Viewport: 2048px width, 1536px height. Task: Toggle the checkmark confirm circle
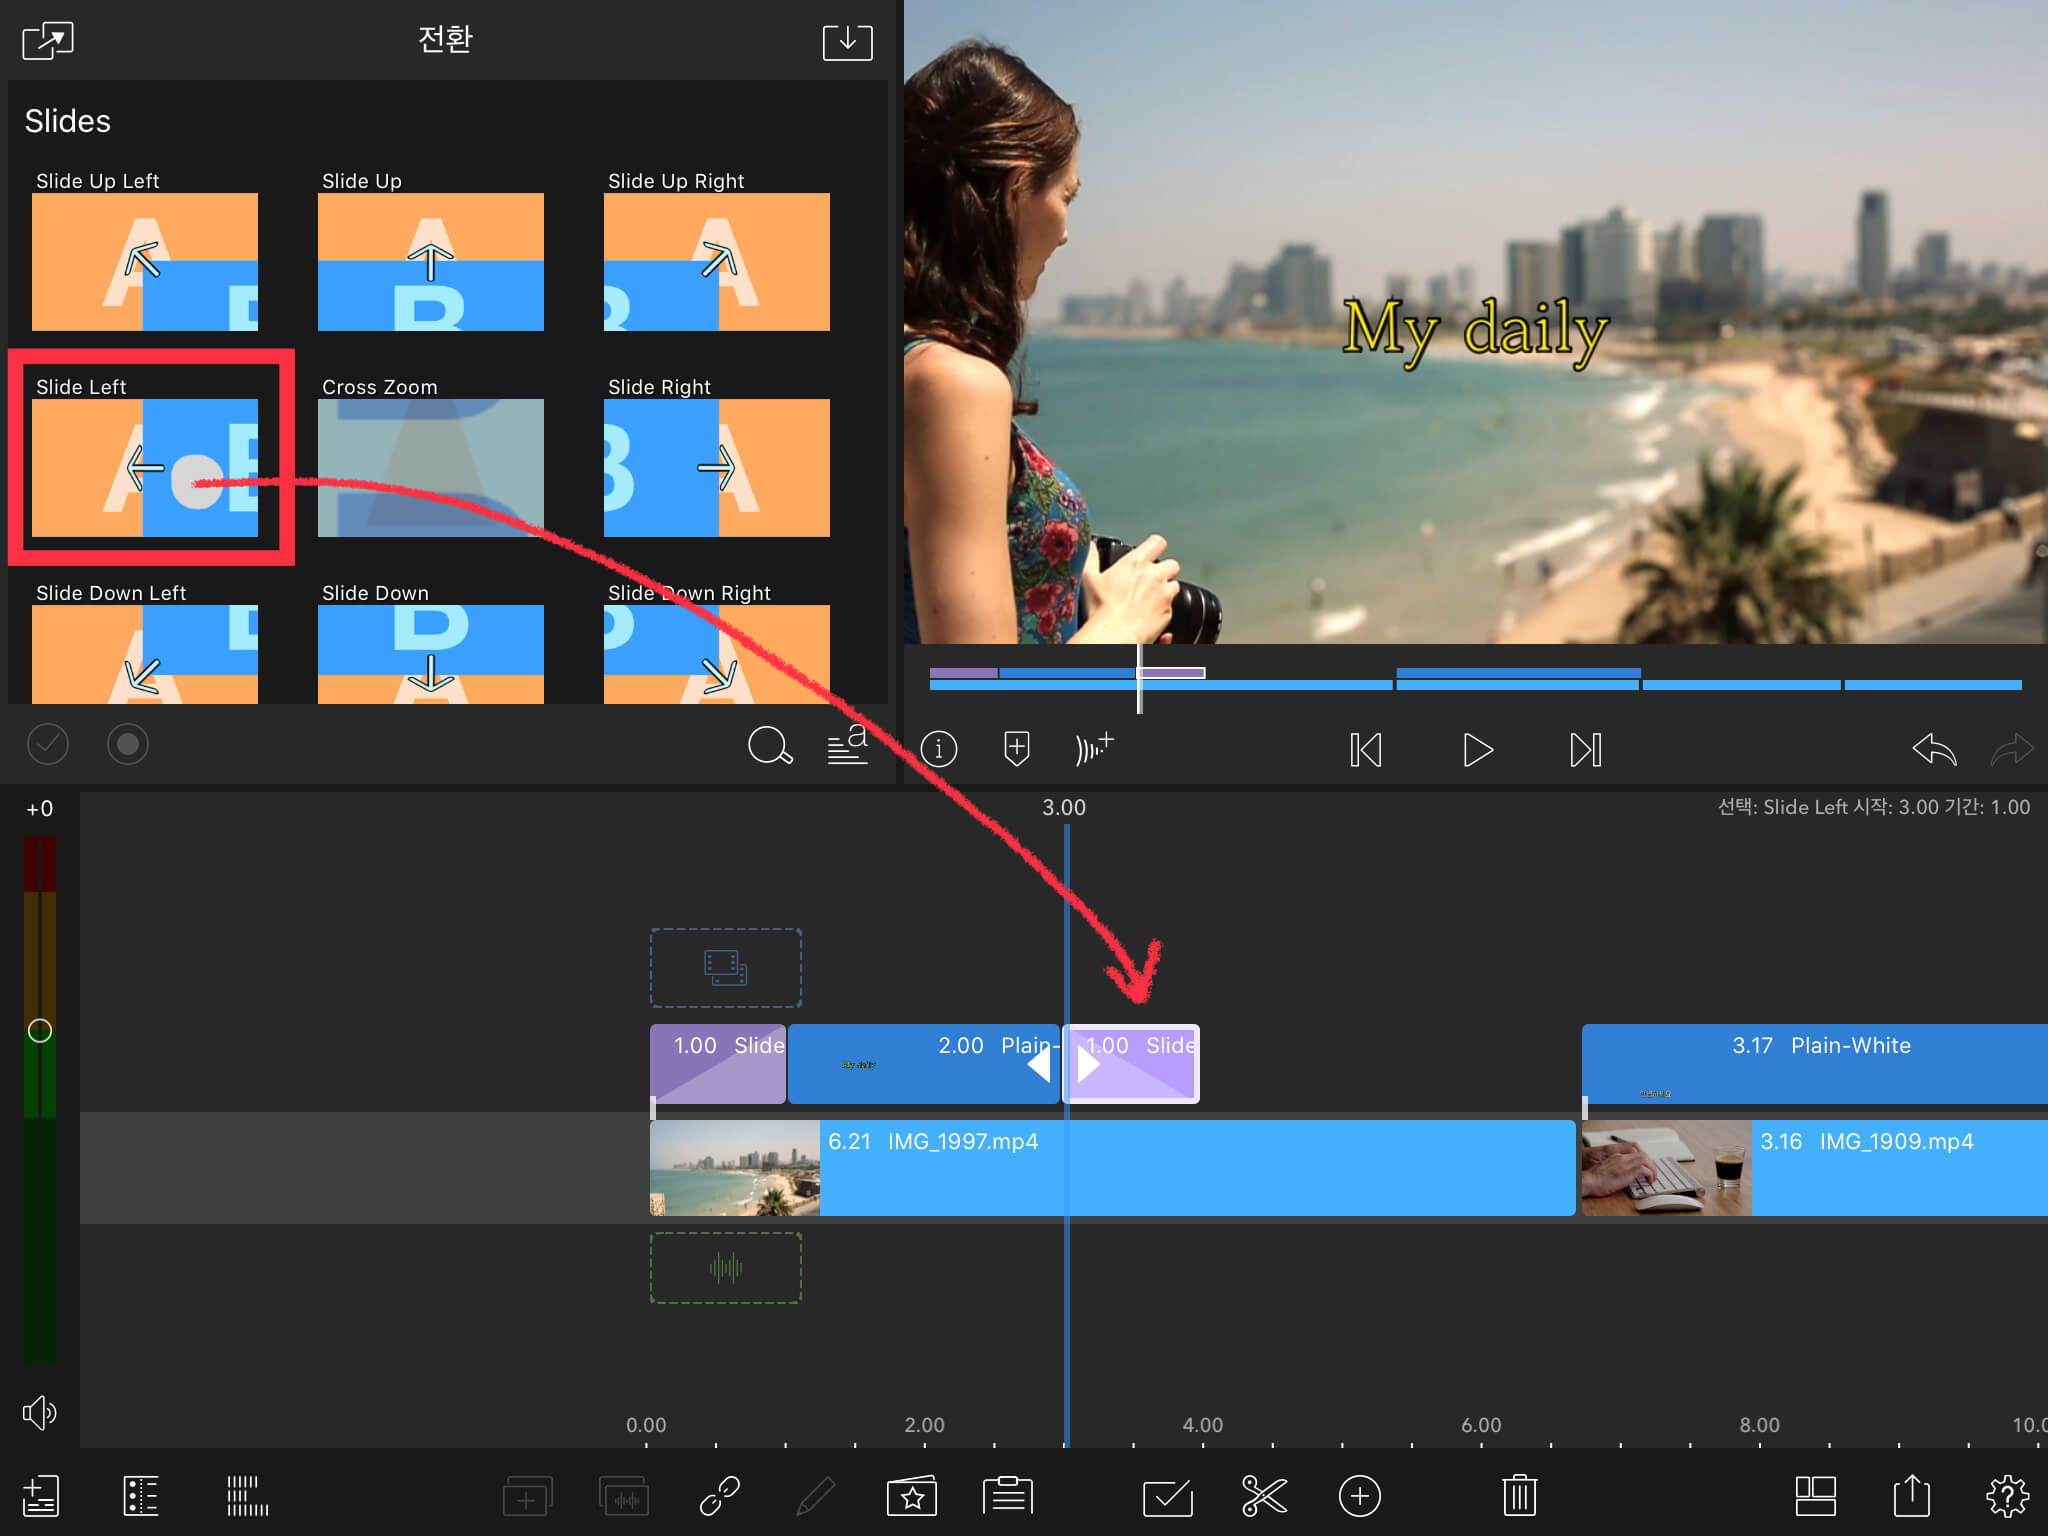(48, 744)
